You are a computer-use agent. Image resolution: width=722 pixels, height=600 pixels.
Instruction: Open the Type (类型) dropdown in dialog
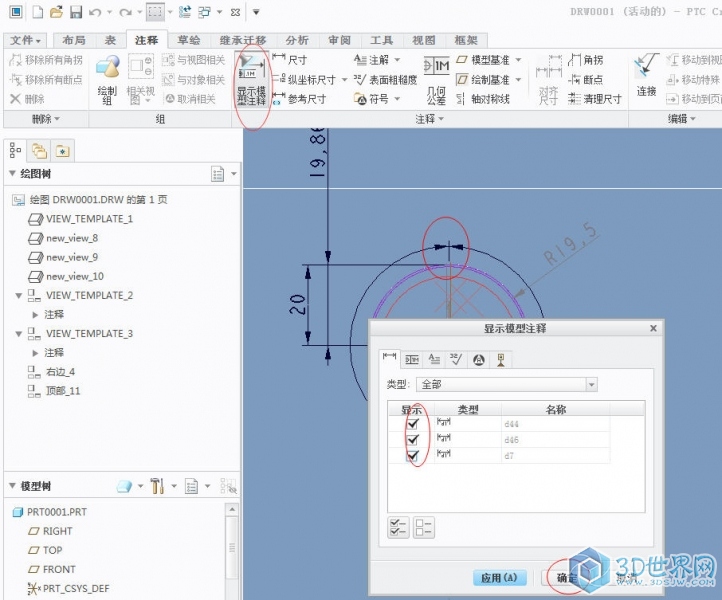[x=591, y=384]
